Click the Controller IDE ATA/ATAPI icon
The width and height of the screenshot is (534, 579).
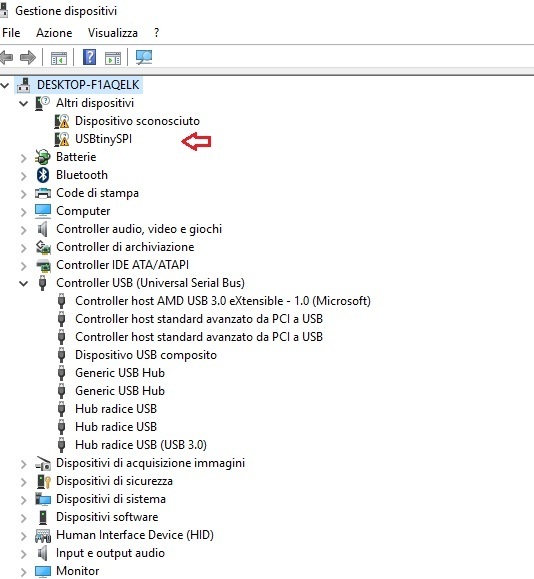click(x=43, y=265)
